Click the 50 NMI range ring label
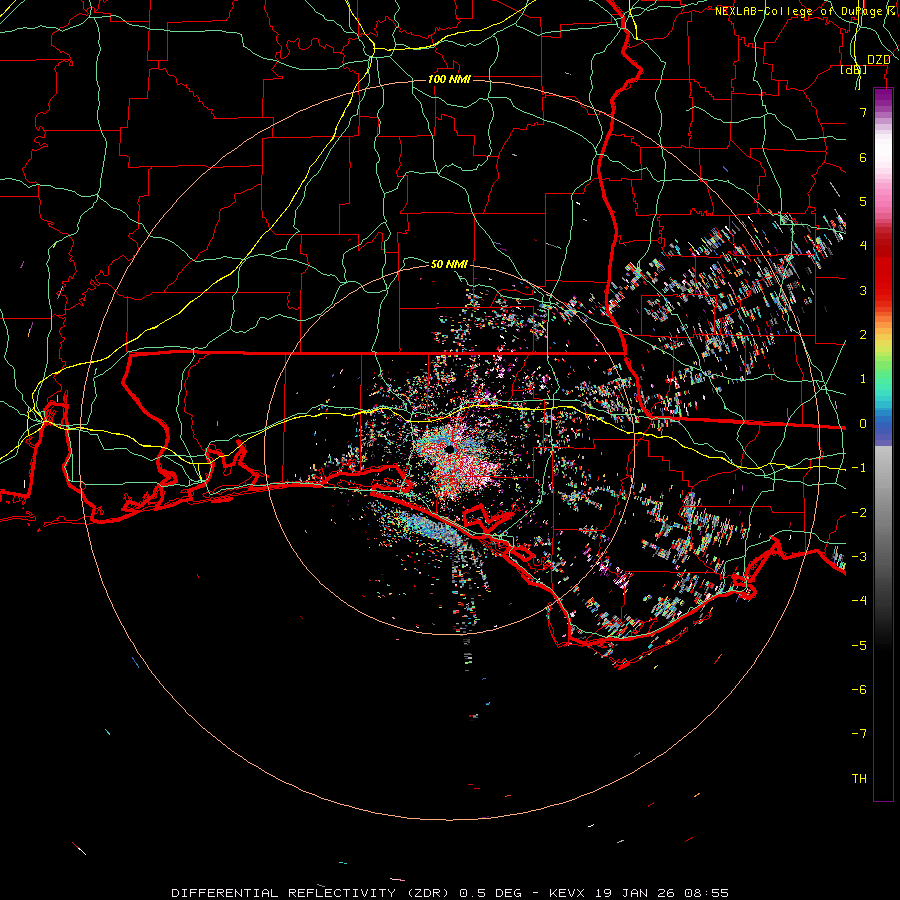900x900 pixels. click(449, 264)
